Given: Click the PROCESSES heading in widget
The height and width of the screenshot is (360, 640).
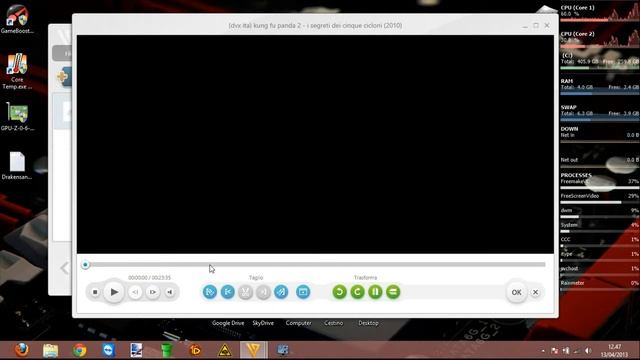Looking at the screenshot, I should (576, 175).
